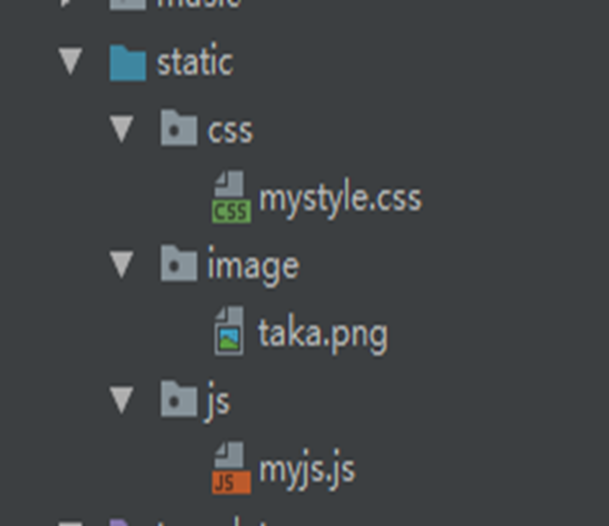Click the image folder icon
Image resolution: width=609 pixels, height=526 pixels.
click(179, 263)
